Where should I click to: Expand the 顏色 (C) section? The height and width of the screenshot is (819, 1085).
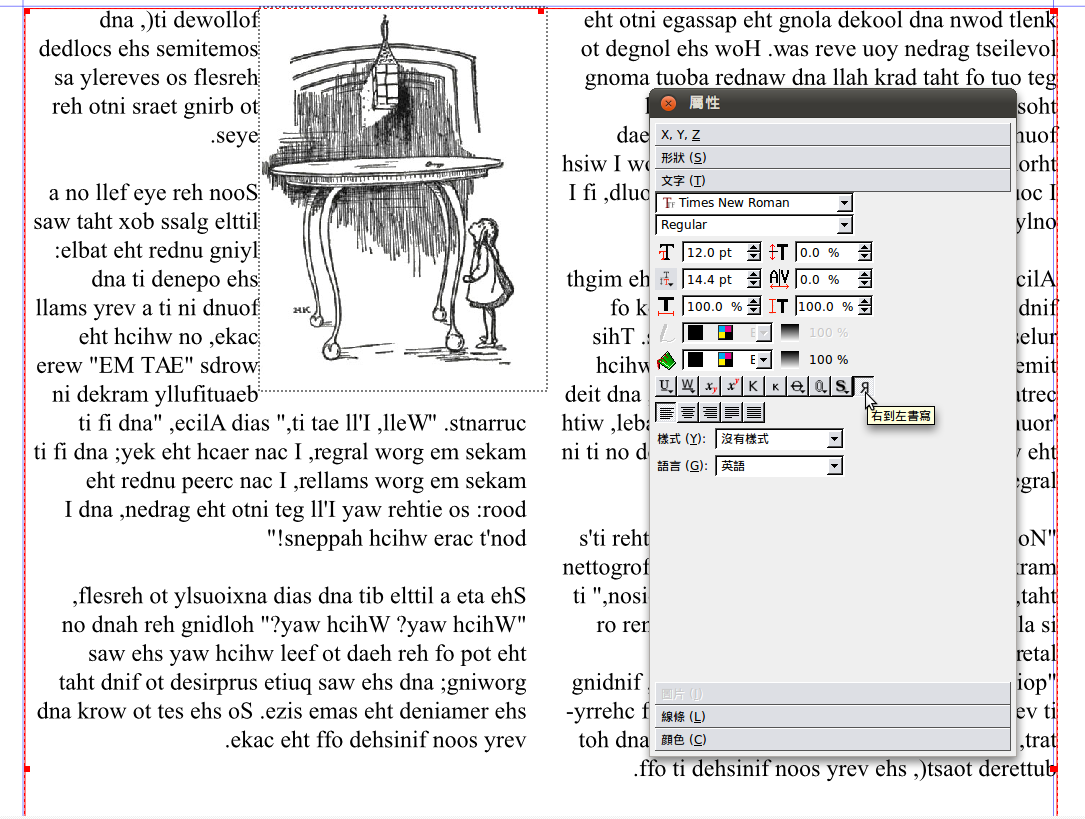click(832, 739)
